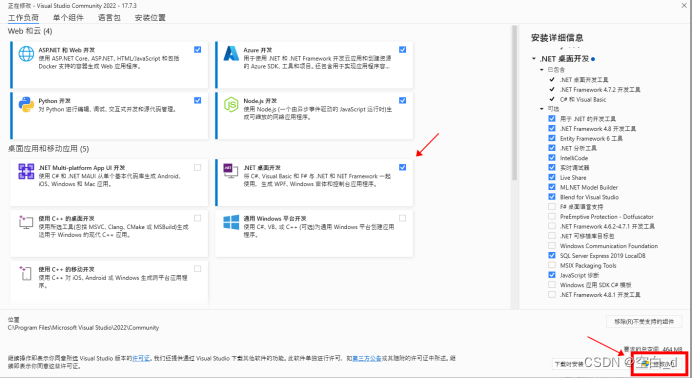Screen dimensions: 692x378
Task: Click Remove out-of-support components button
Action: [x=644, y=322]
